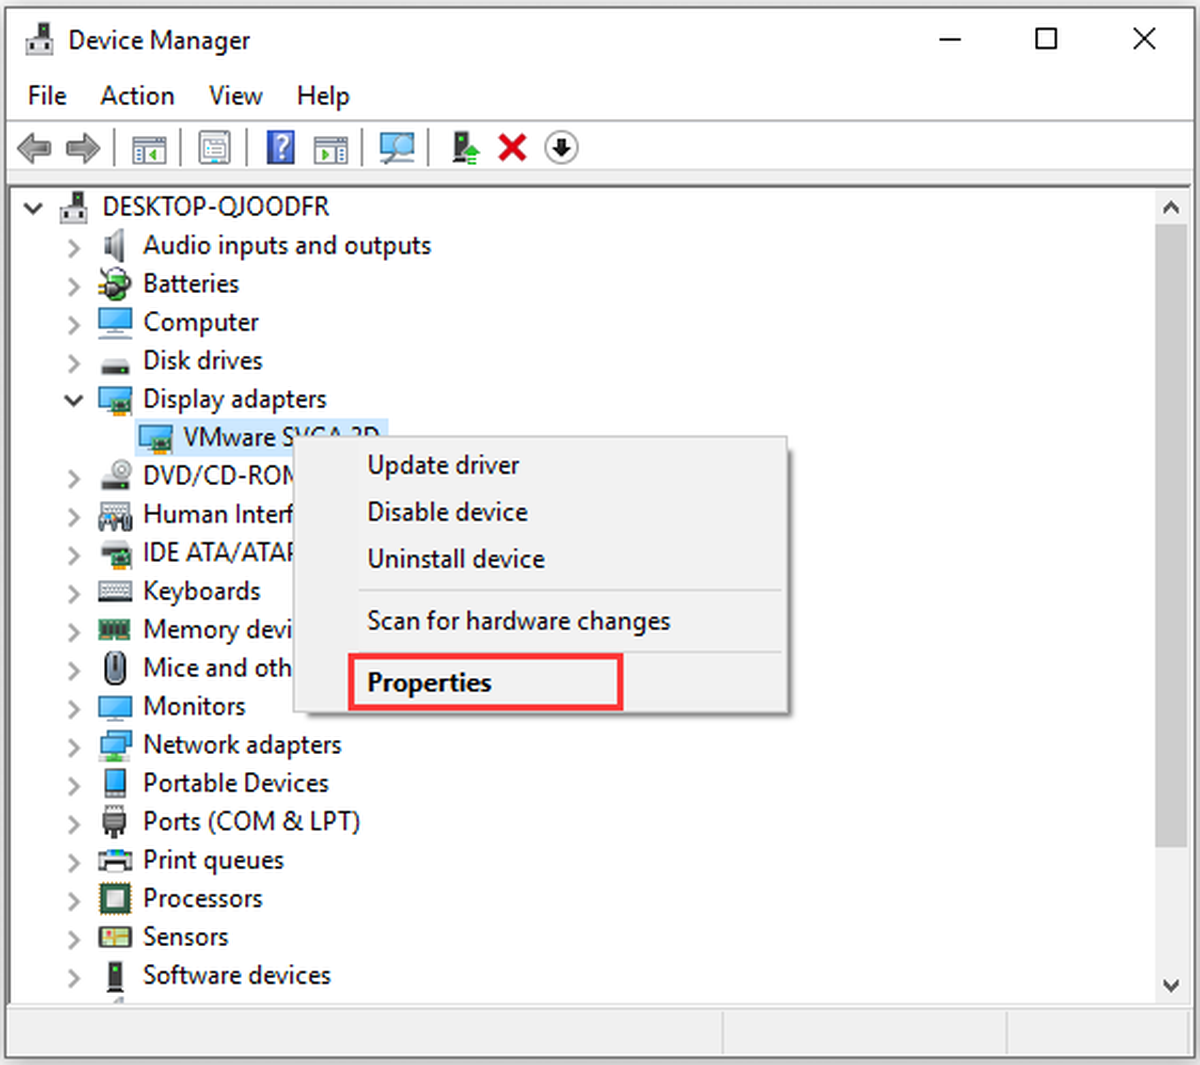Open the blue Help question-mark toolbar icon
The height and width of the screenshot is (1065, 1200).
pos(280,148)
